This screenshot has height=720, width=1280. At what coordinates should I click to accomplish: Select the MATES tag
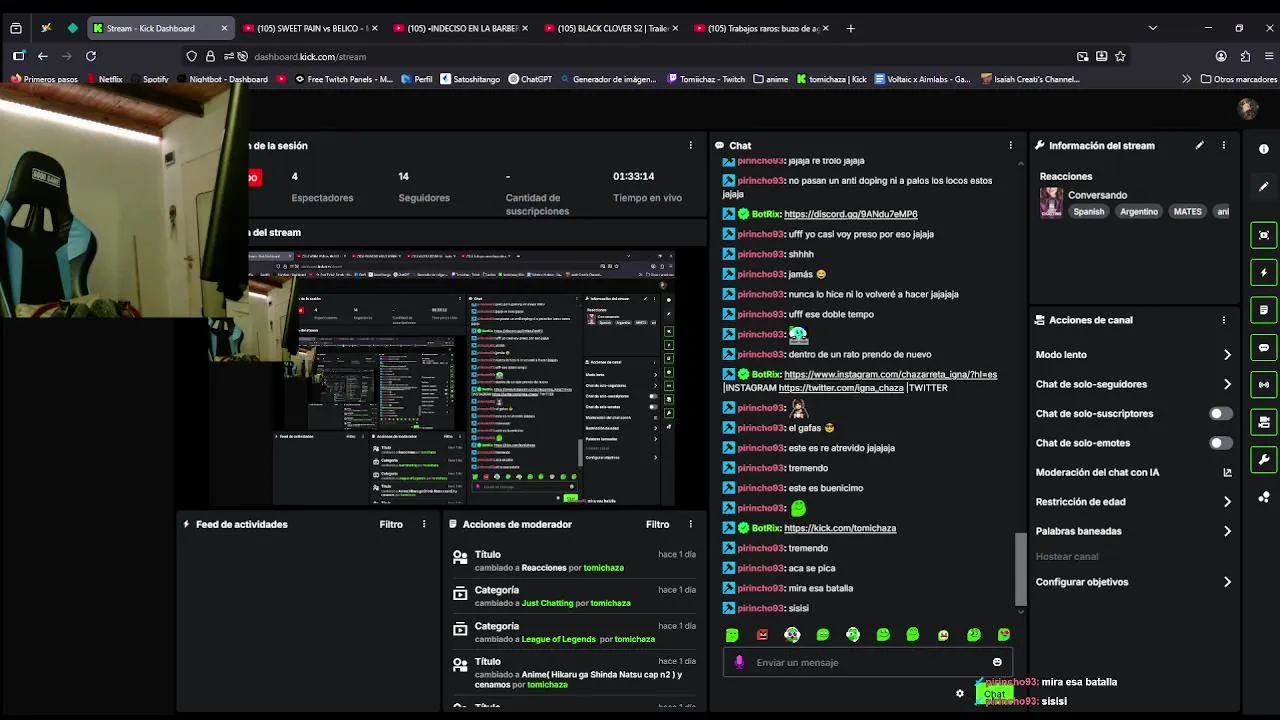click(x=1187, y=212)
